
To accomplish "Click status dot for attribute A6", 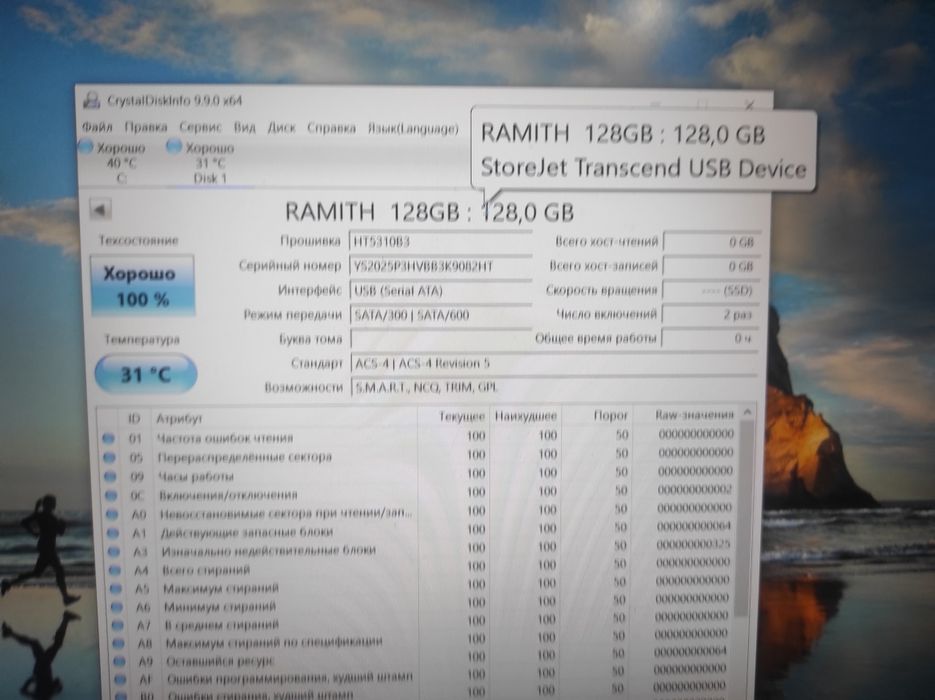I will [117, 607].
